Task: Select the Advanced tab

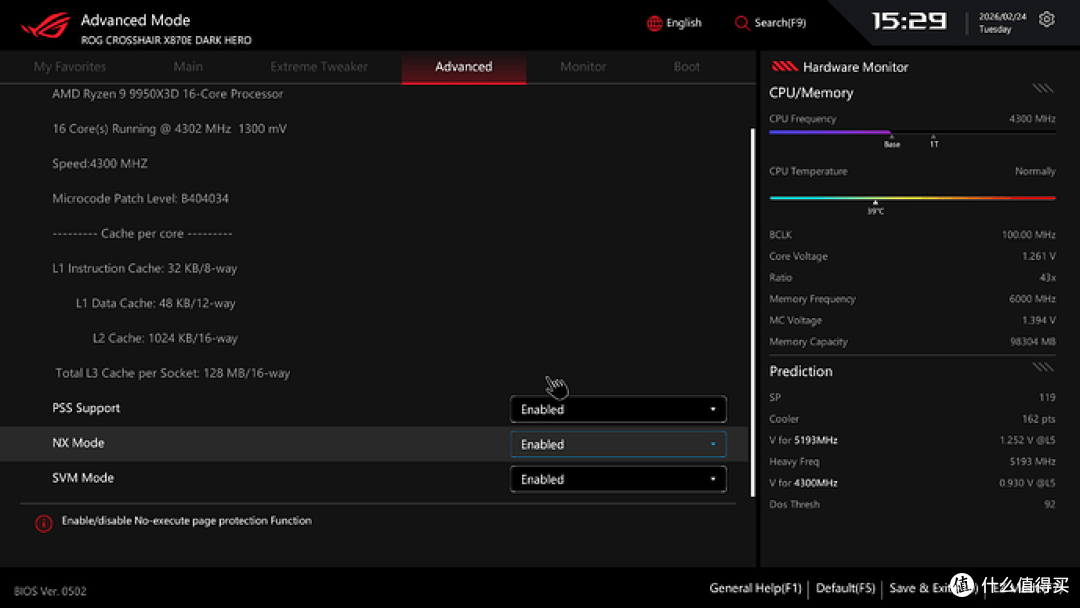Action: click(464, 67)
